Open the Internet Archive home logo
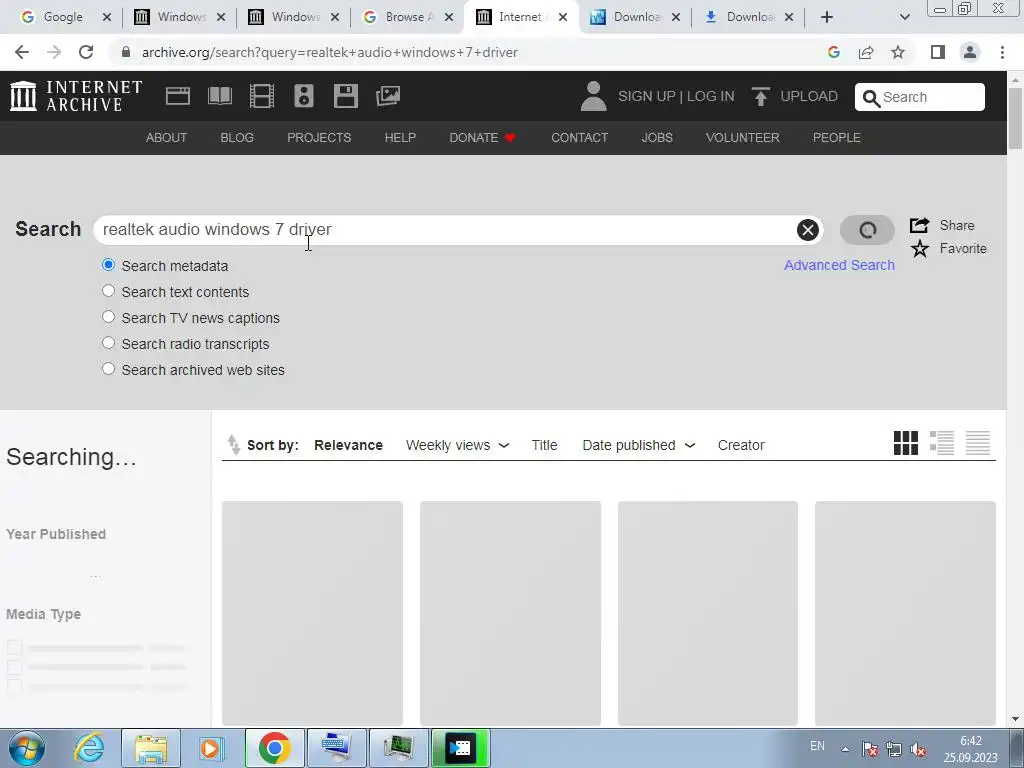The image size is (1024, 768). 76,96
